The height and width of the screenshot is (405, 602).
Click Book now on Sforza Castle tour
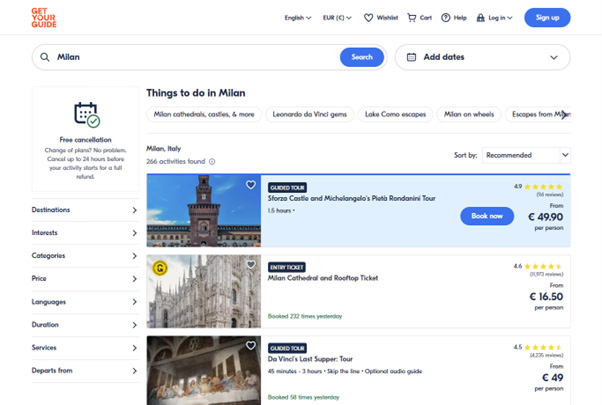click(487, 216)
